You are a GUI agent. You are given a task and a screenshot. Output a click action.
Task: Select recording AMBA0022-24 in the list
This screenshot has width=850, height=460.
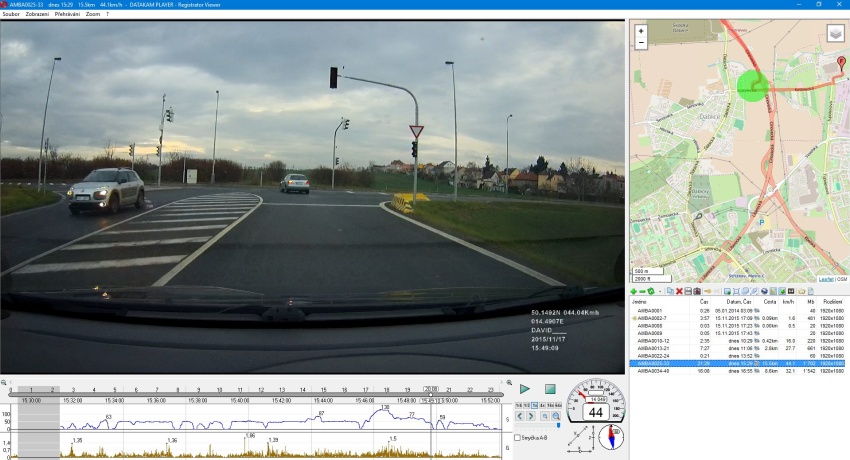tap(737, 356)
